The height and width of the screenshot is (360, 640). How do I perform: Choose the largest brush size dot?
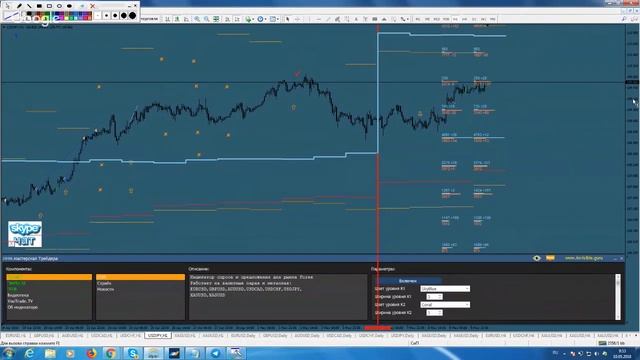tap(133, 16)
